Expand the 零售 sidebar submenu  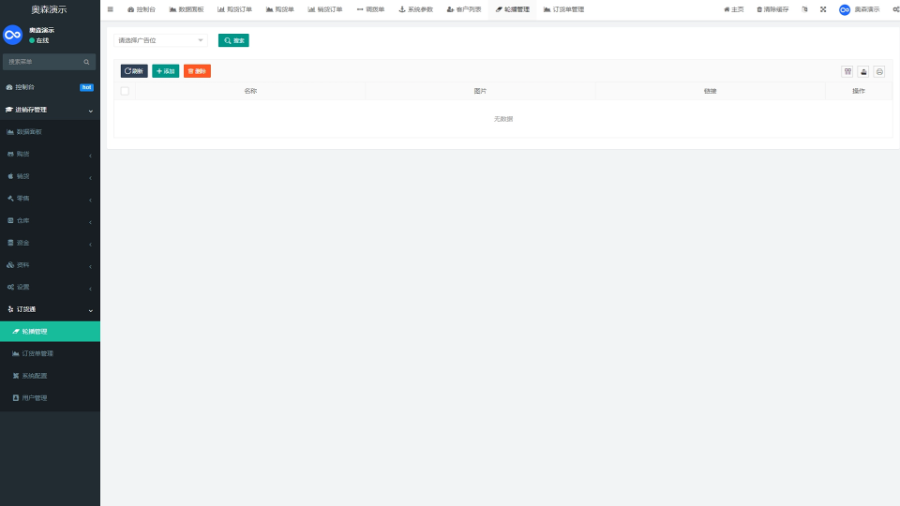[x=50, y=198]
